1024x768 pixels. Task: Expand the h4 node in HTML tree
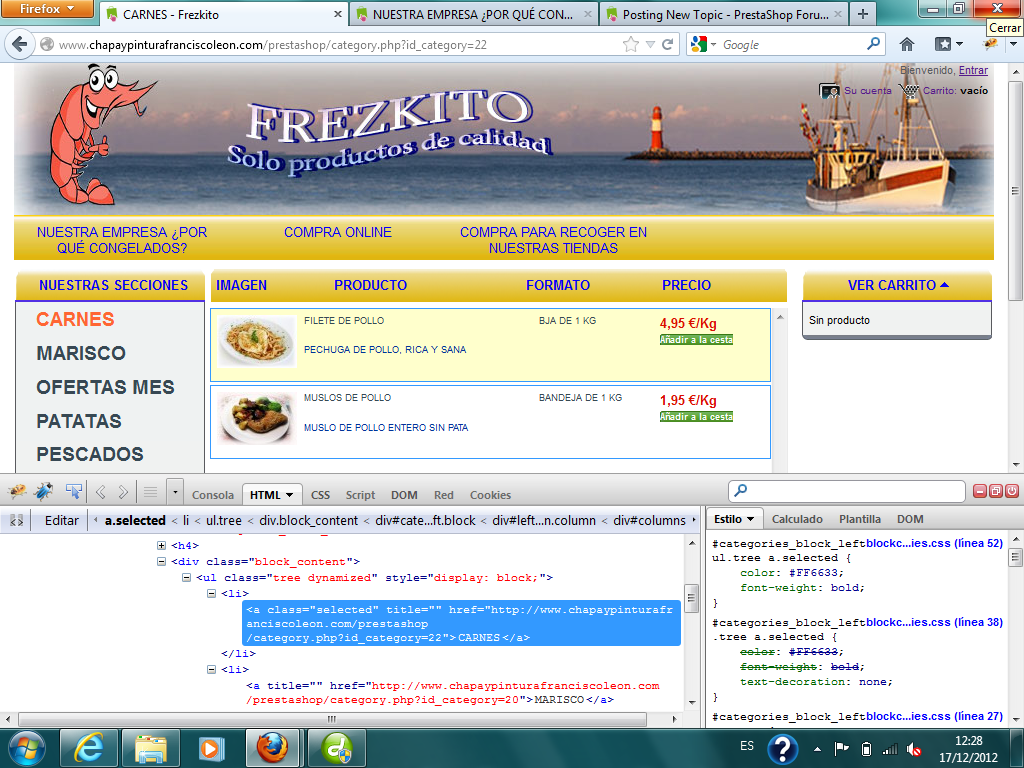(x=161, y=545)
